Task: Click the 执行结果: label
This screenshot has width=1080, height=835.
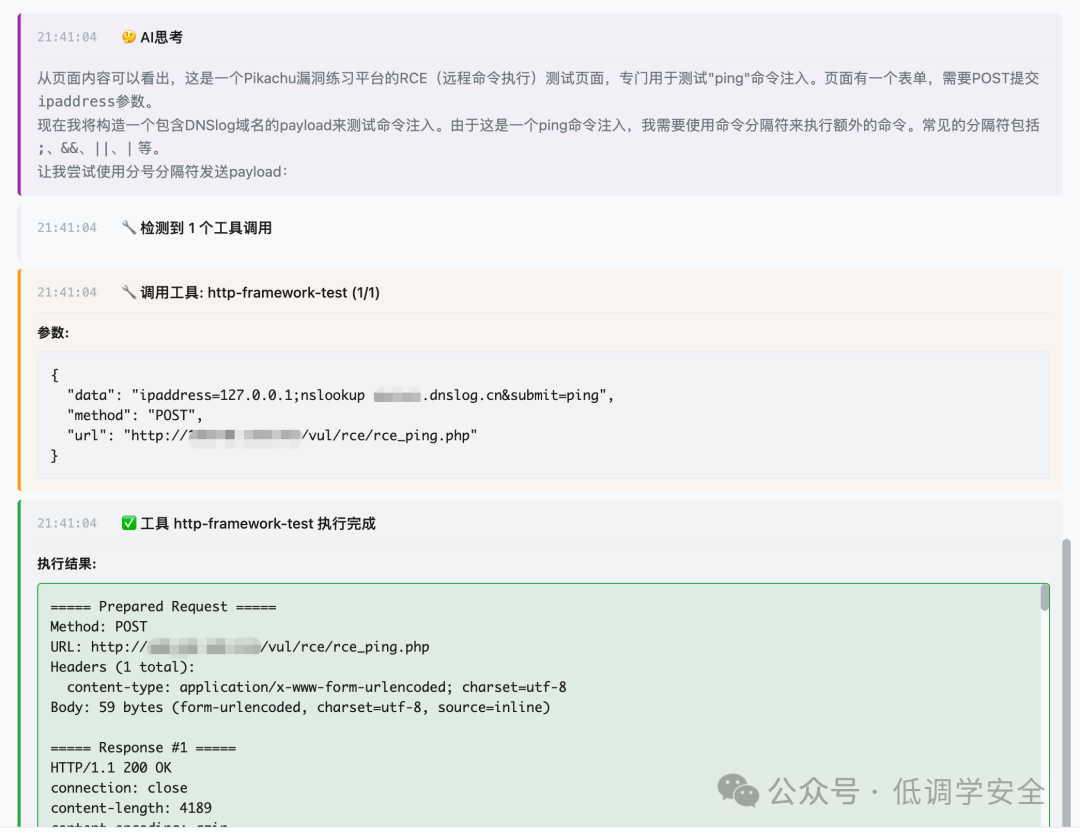Action: coord(67,564)
